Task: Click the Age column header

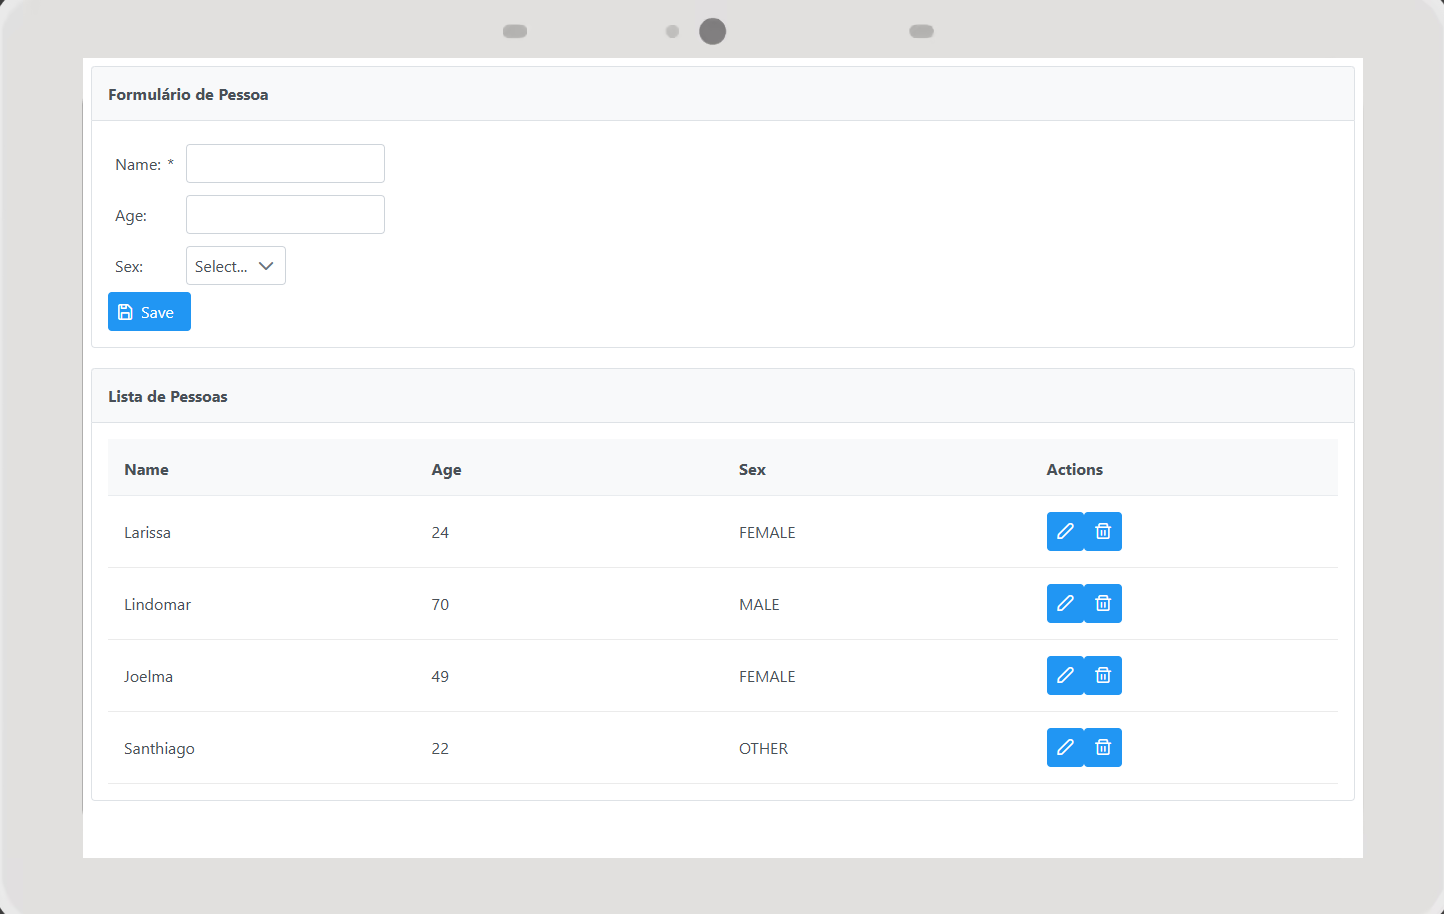Action: coord(446,470)
